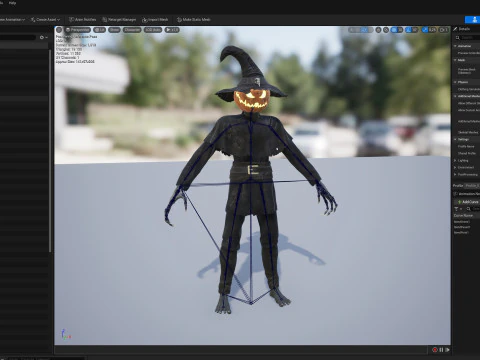Open the Create Asset dropdown
Viewport: 480px width, 360px height.
[46, 20]
